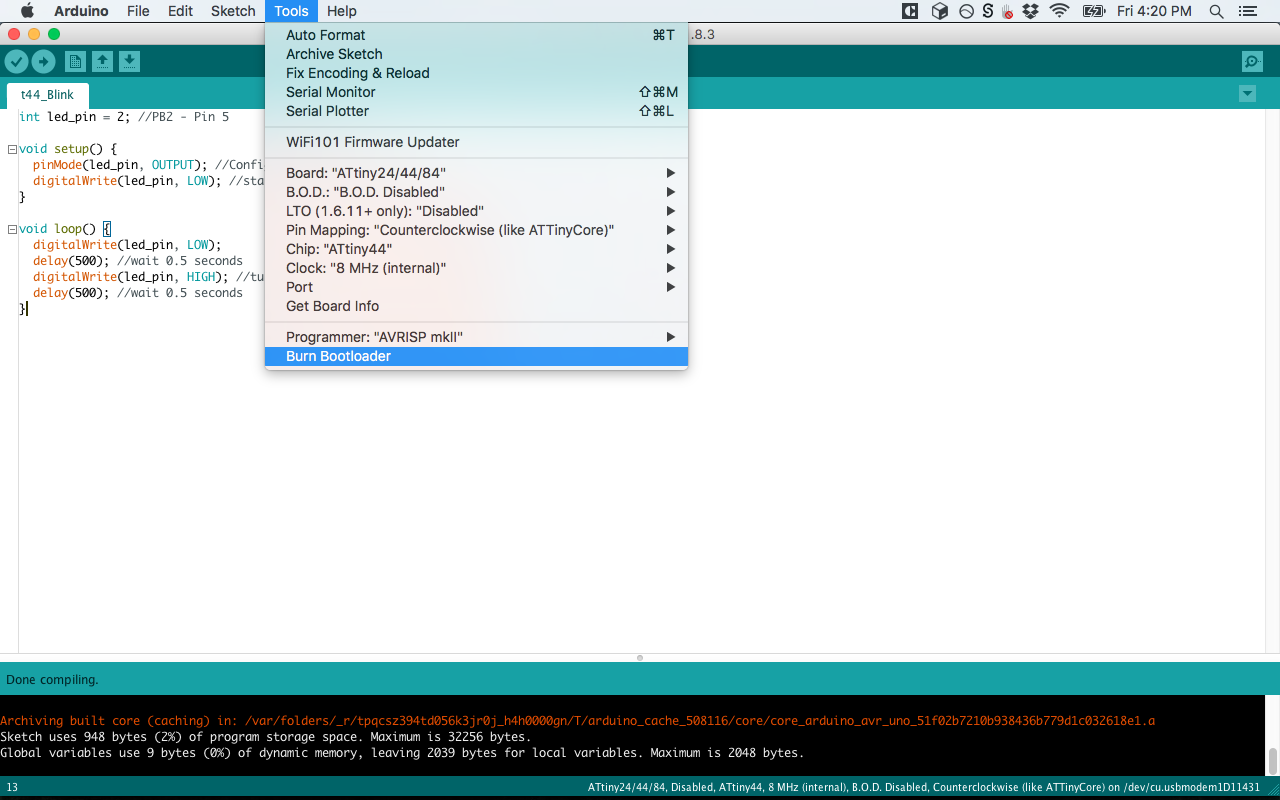Click the clock showing Fri 4:20 PM
The width and height of the screenshot is (1280, 800).
tap(1154, 11)
